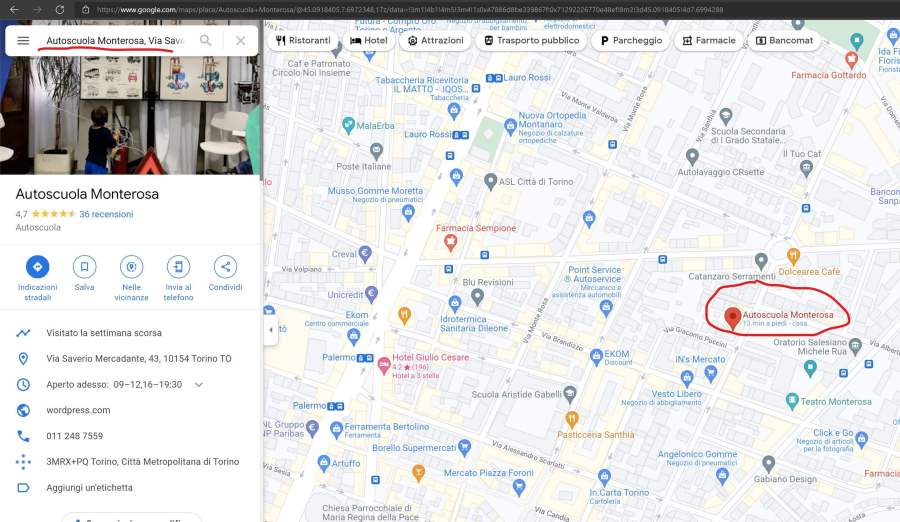Click the Indicazioni stradali directions icon
900x522 pixels.
point(37,267)
